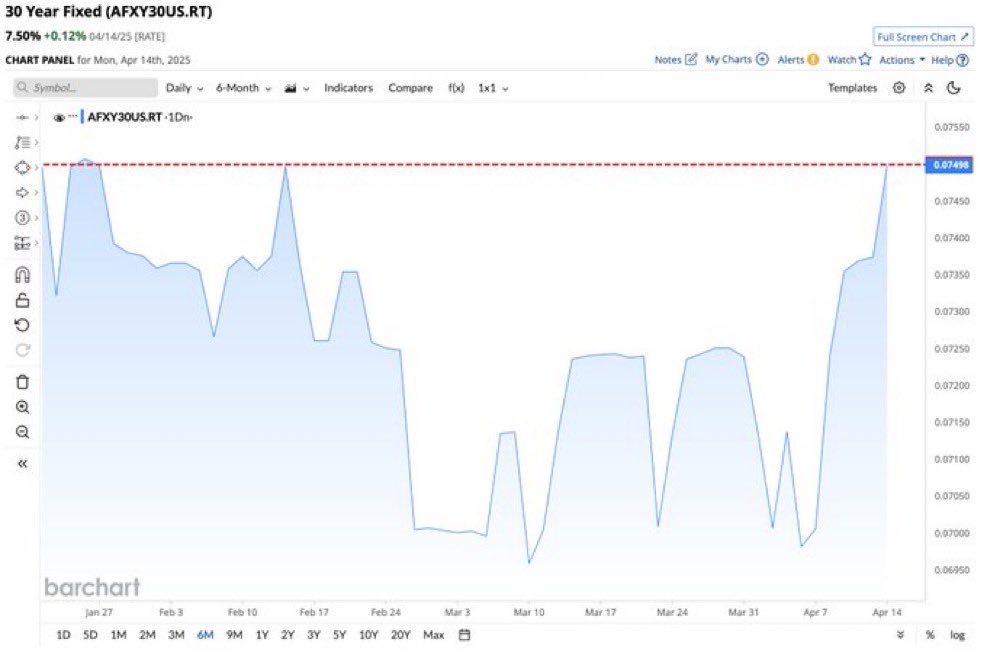Toggle the percent scale option
The image size is (986, 652).
(x=930, y=635)
